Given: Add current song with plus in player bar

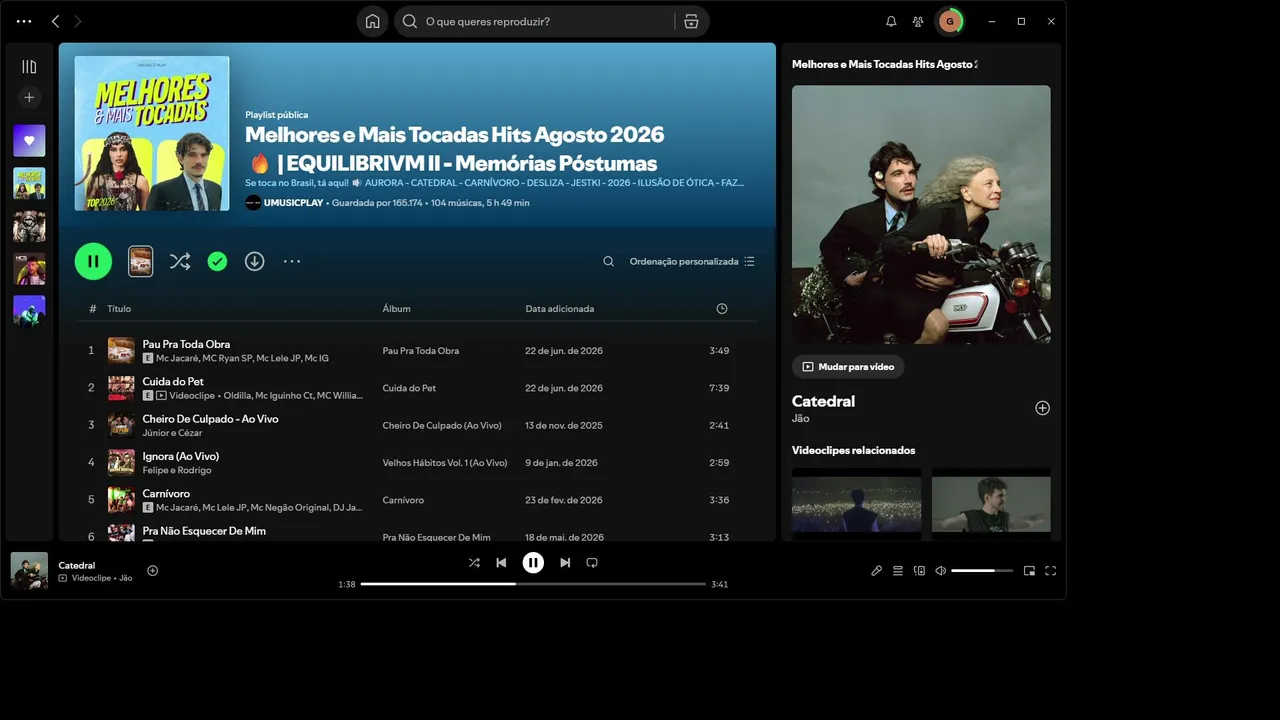Looking at the screenshot, I should pos(153,571).
